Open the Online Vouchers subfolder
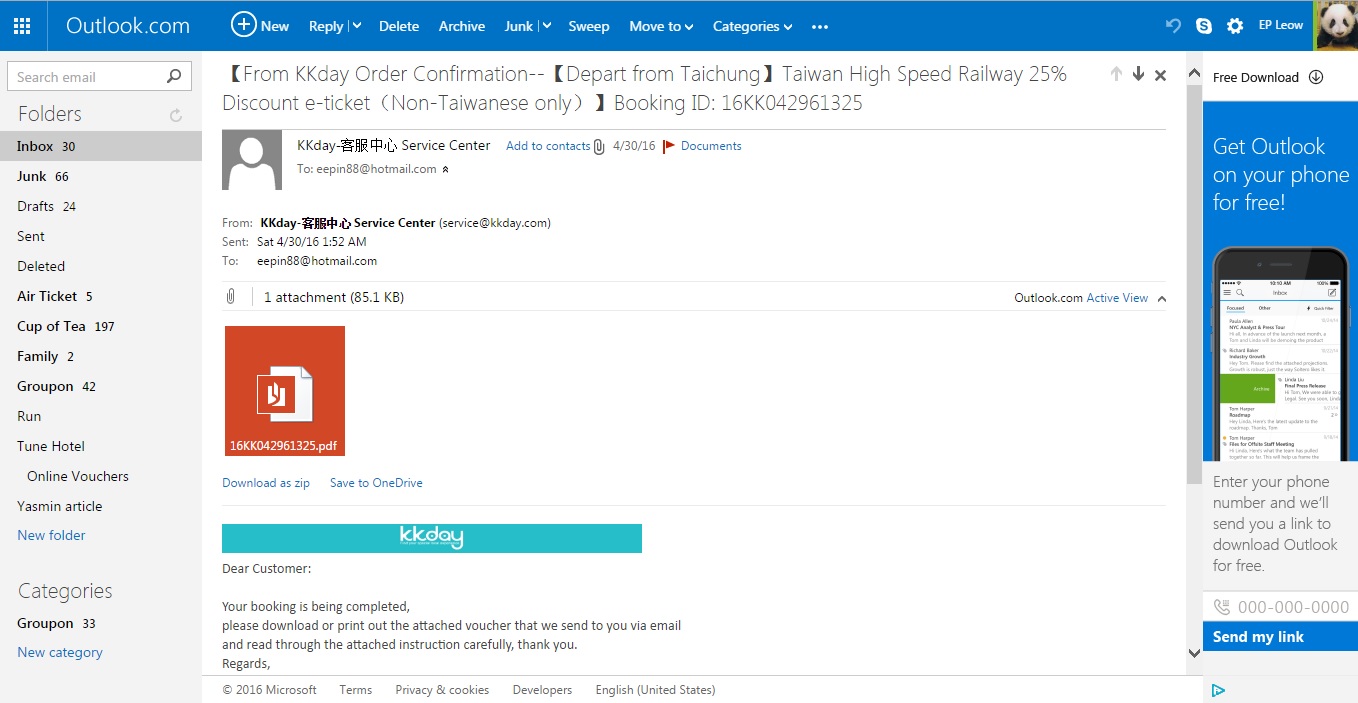 coord(100,476)
